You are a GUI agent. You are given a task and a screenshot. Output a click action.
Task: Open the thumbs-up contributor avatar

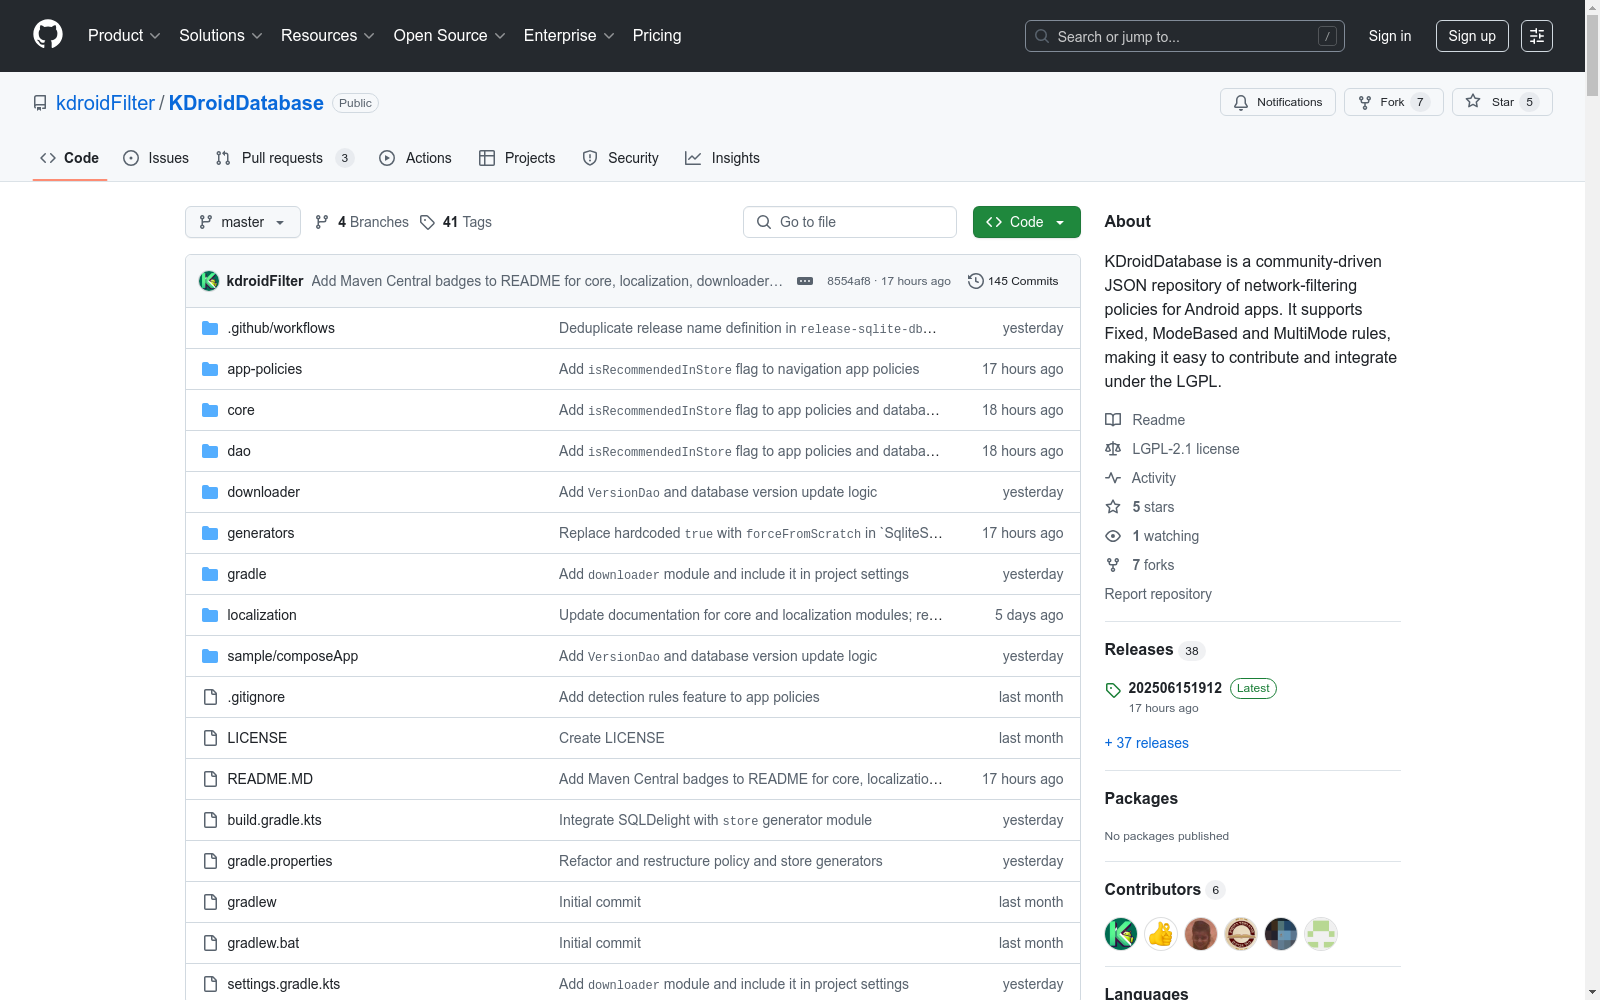(1161, 934)
